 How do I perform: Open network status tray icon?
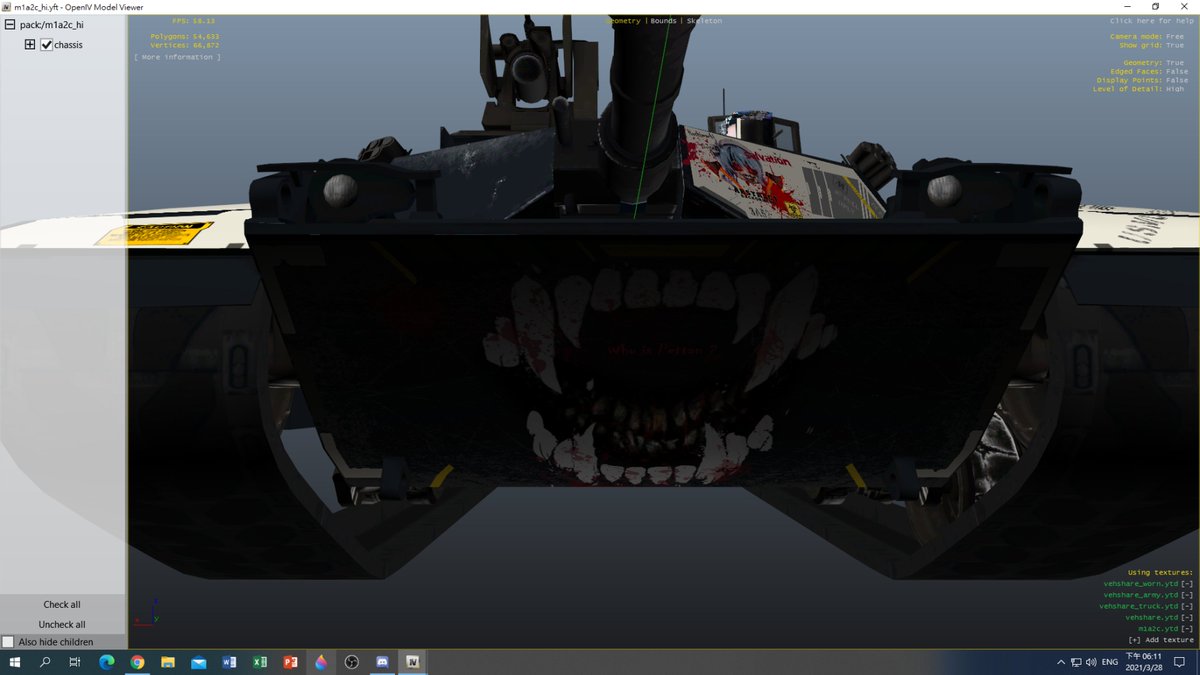pyautogui.click(x=1075, y=662)
